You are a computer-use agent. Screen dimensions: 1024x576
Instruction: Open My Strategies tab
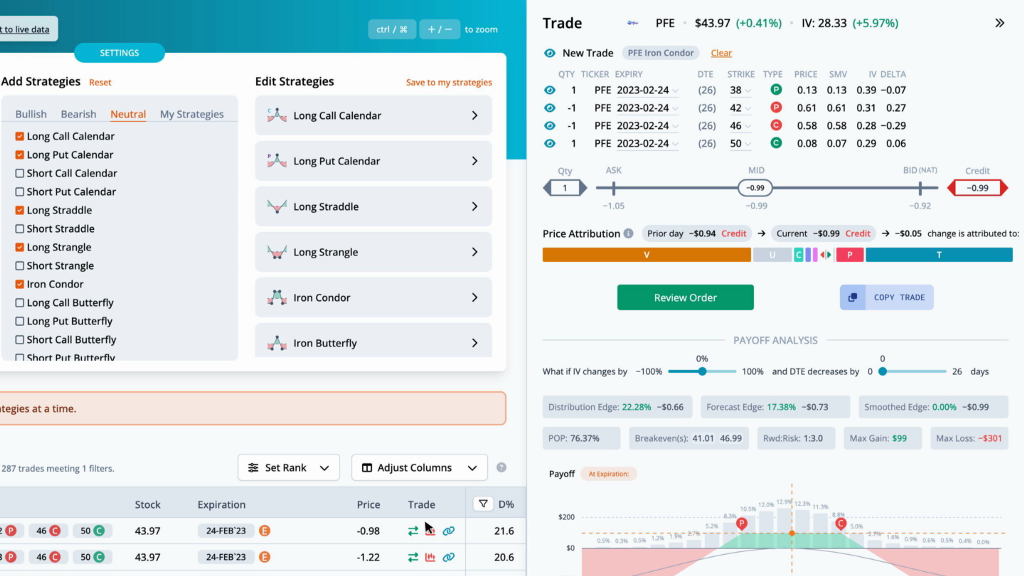[192, 114]
